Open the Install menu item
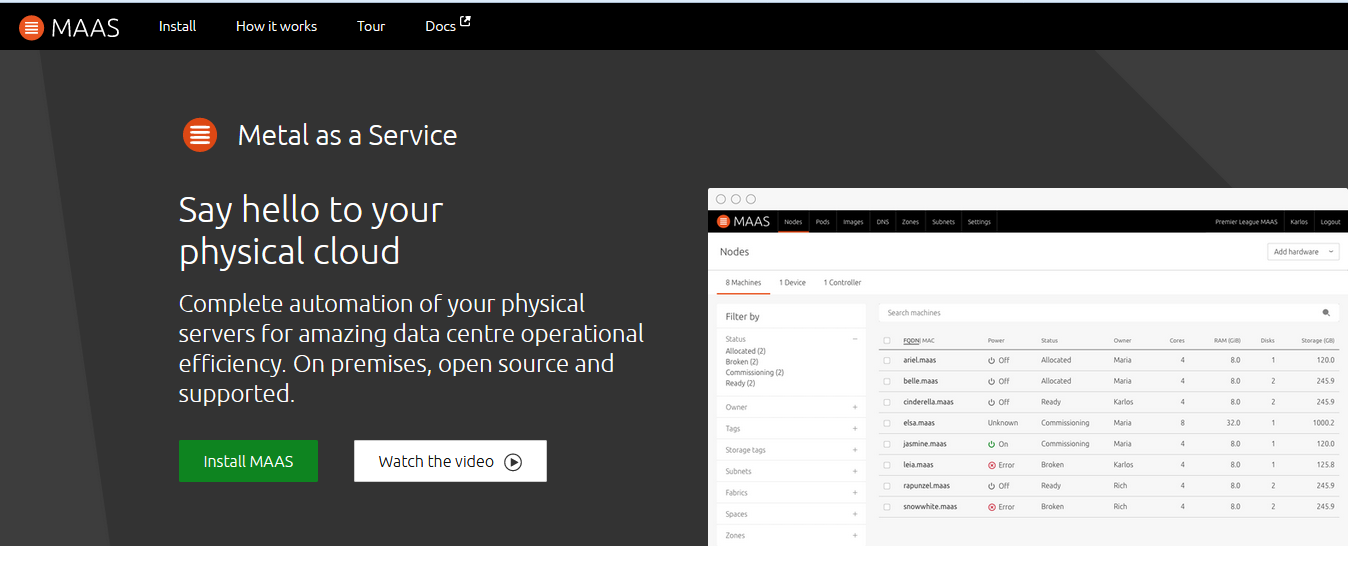 178,26
